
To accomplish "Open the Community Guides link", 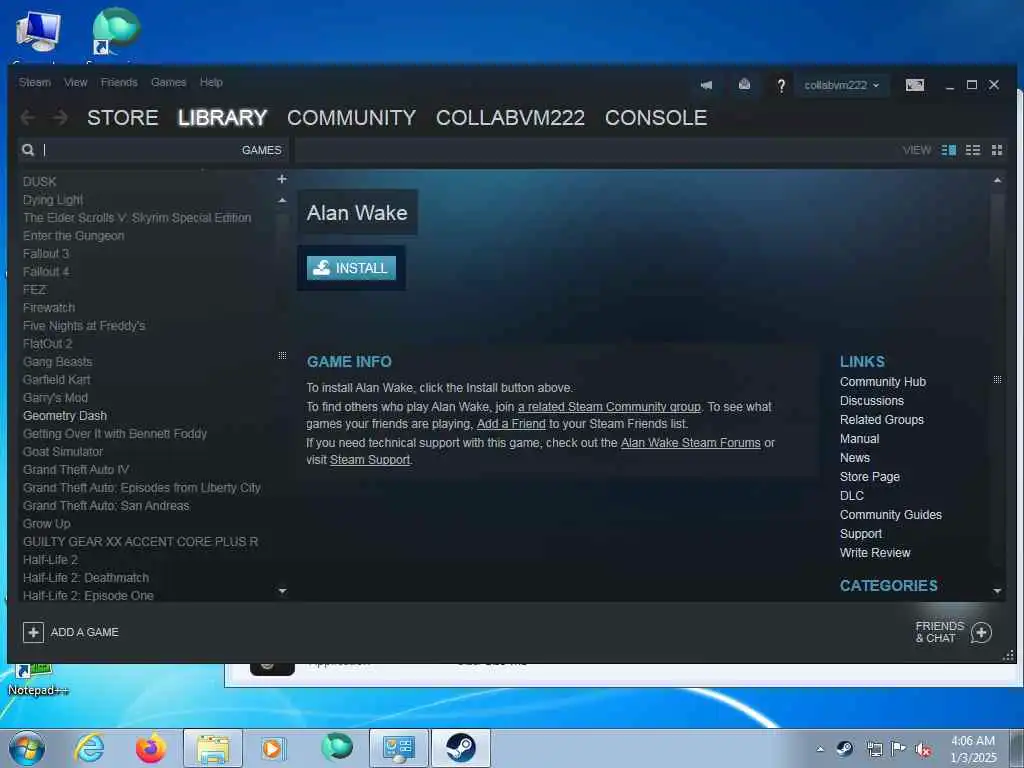I will [x=891, y=515].
